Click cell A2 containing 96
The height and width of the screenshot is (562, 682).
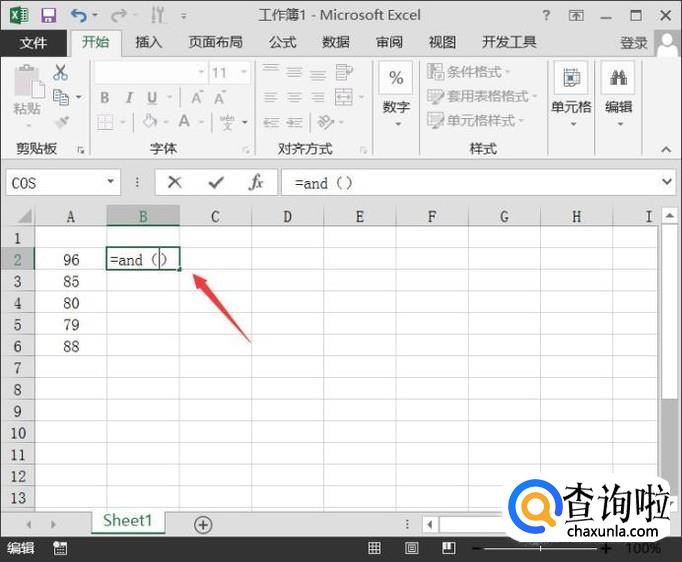click(71, 259)
